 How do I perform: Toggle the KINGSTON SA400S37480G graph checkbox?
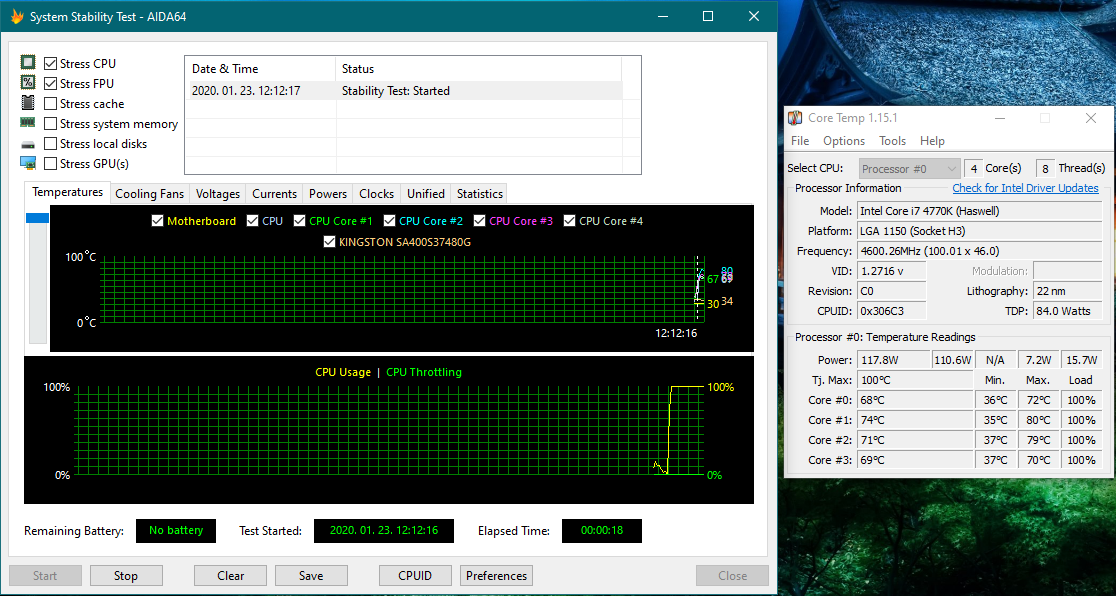point(330,241)
